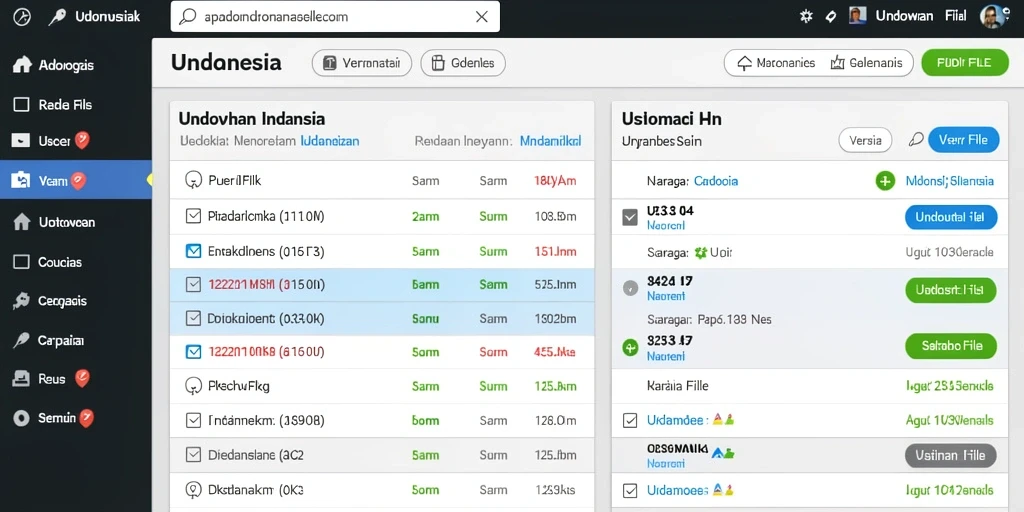
Task: Toggle checkbox for Piradarlcmka (1110M)
Action: coord(193,216)
